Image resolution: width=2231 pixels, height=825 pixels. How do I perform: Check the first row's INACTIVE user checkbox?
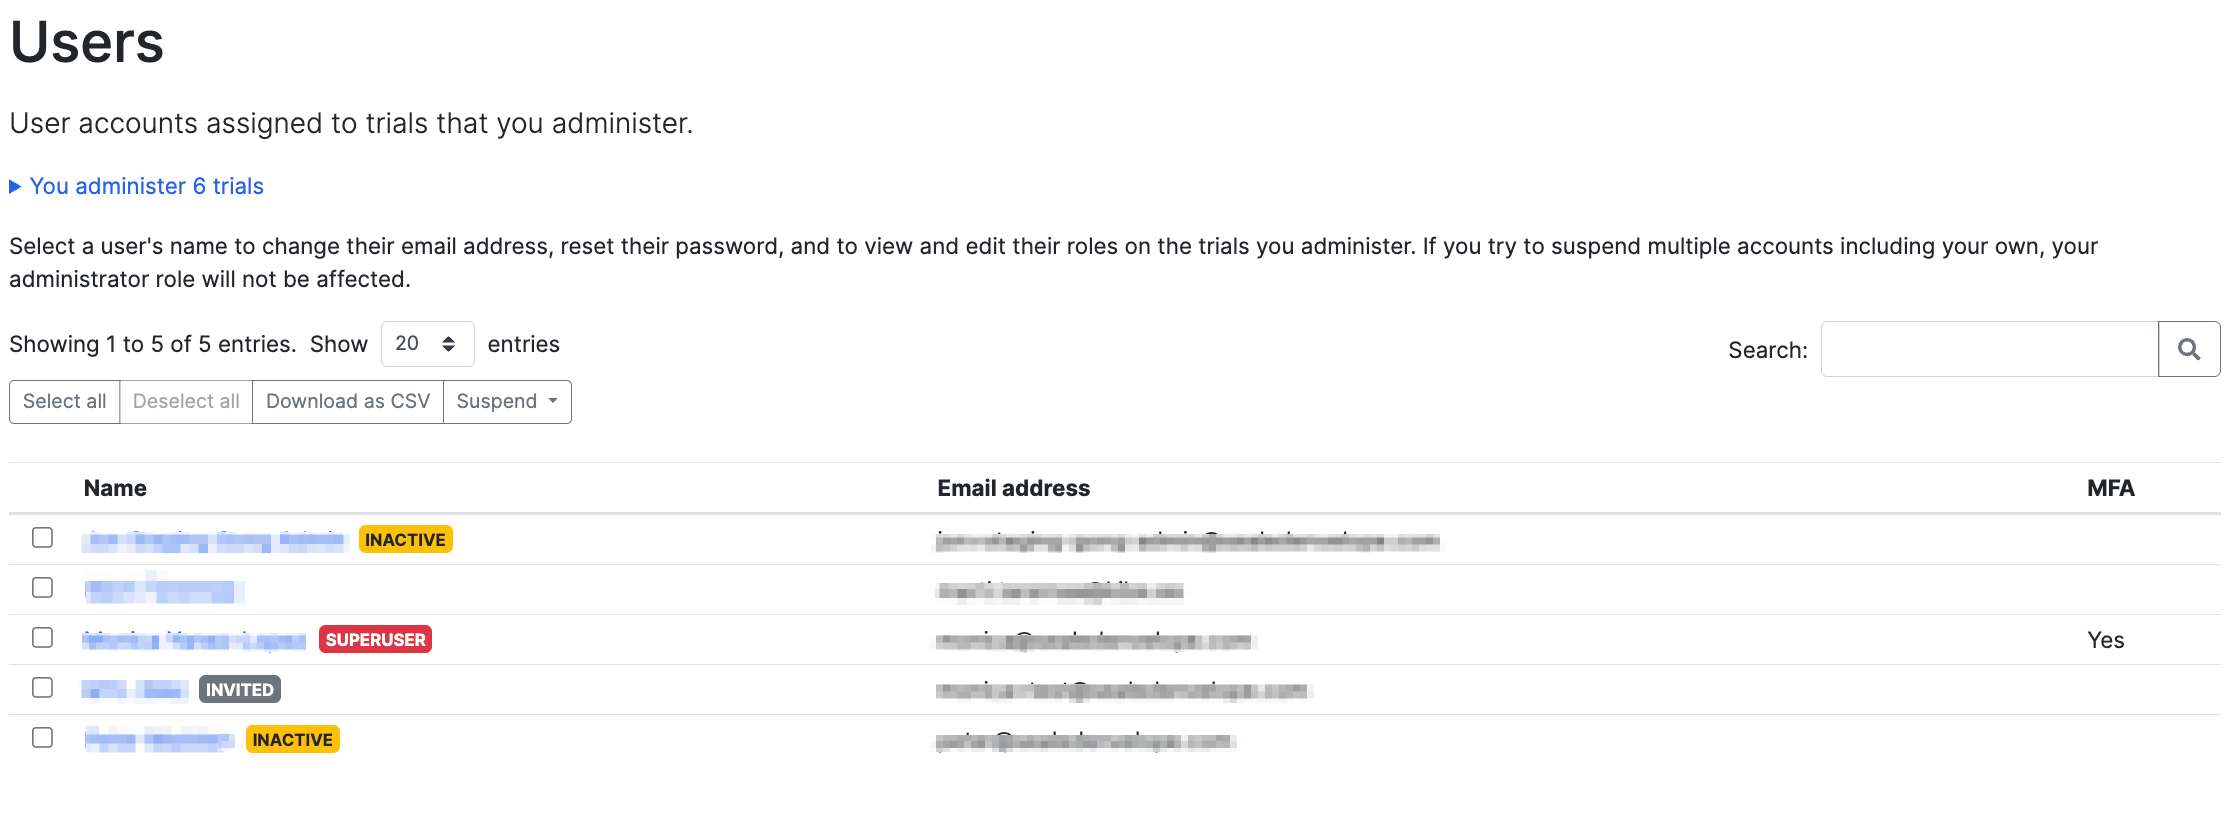pyautogui.click(x=42, y=538)
